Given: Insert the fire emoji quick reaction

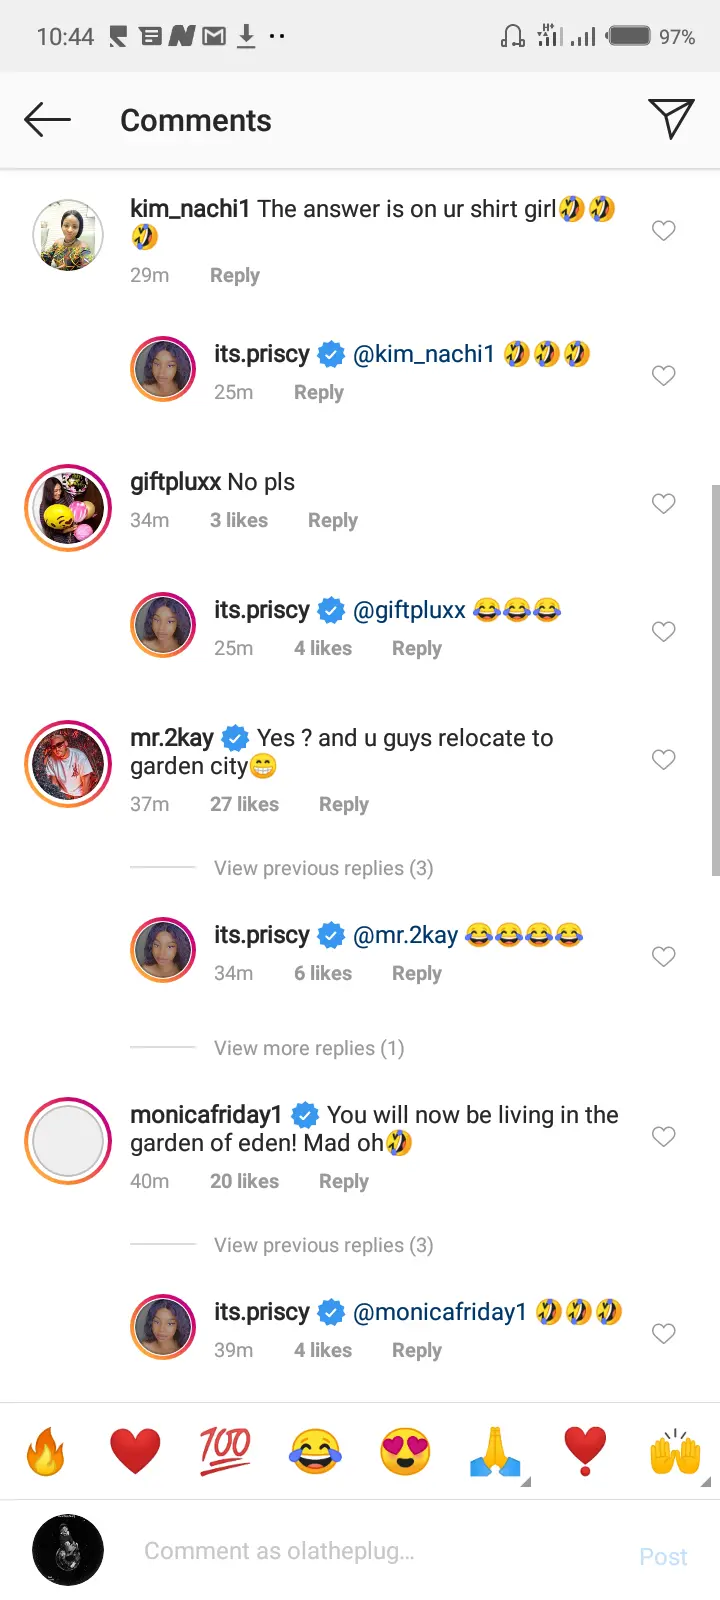Looking at the screenshot, I should coord(46,1451).
